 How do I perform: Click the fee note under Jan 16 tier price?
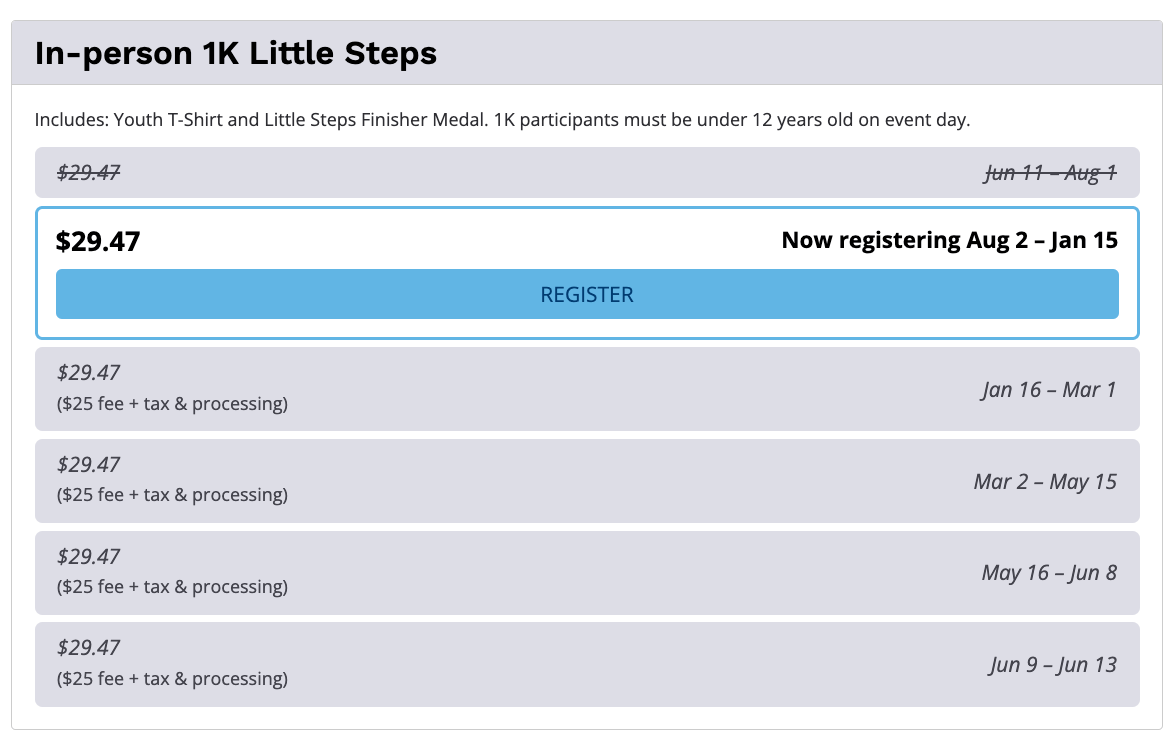[172, 404]
